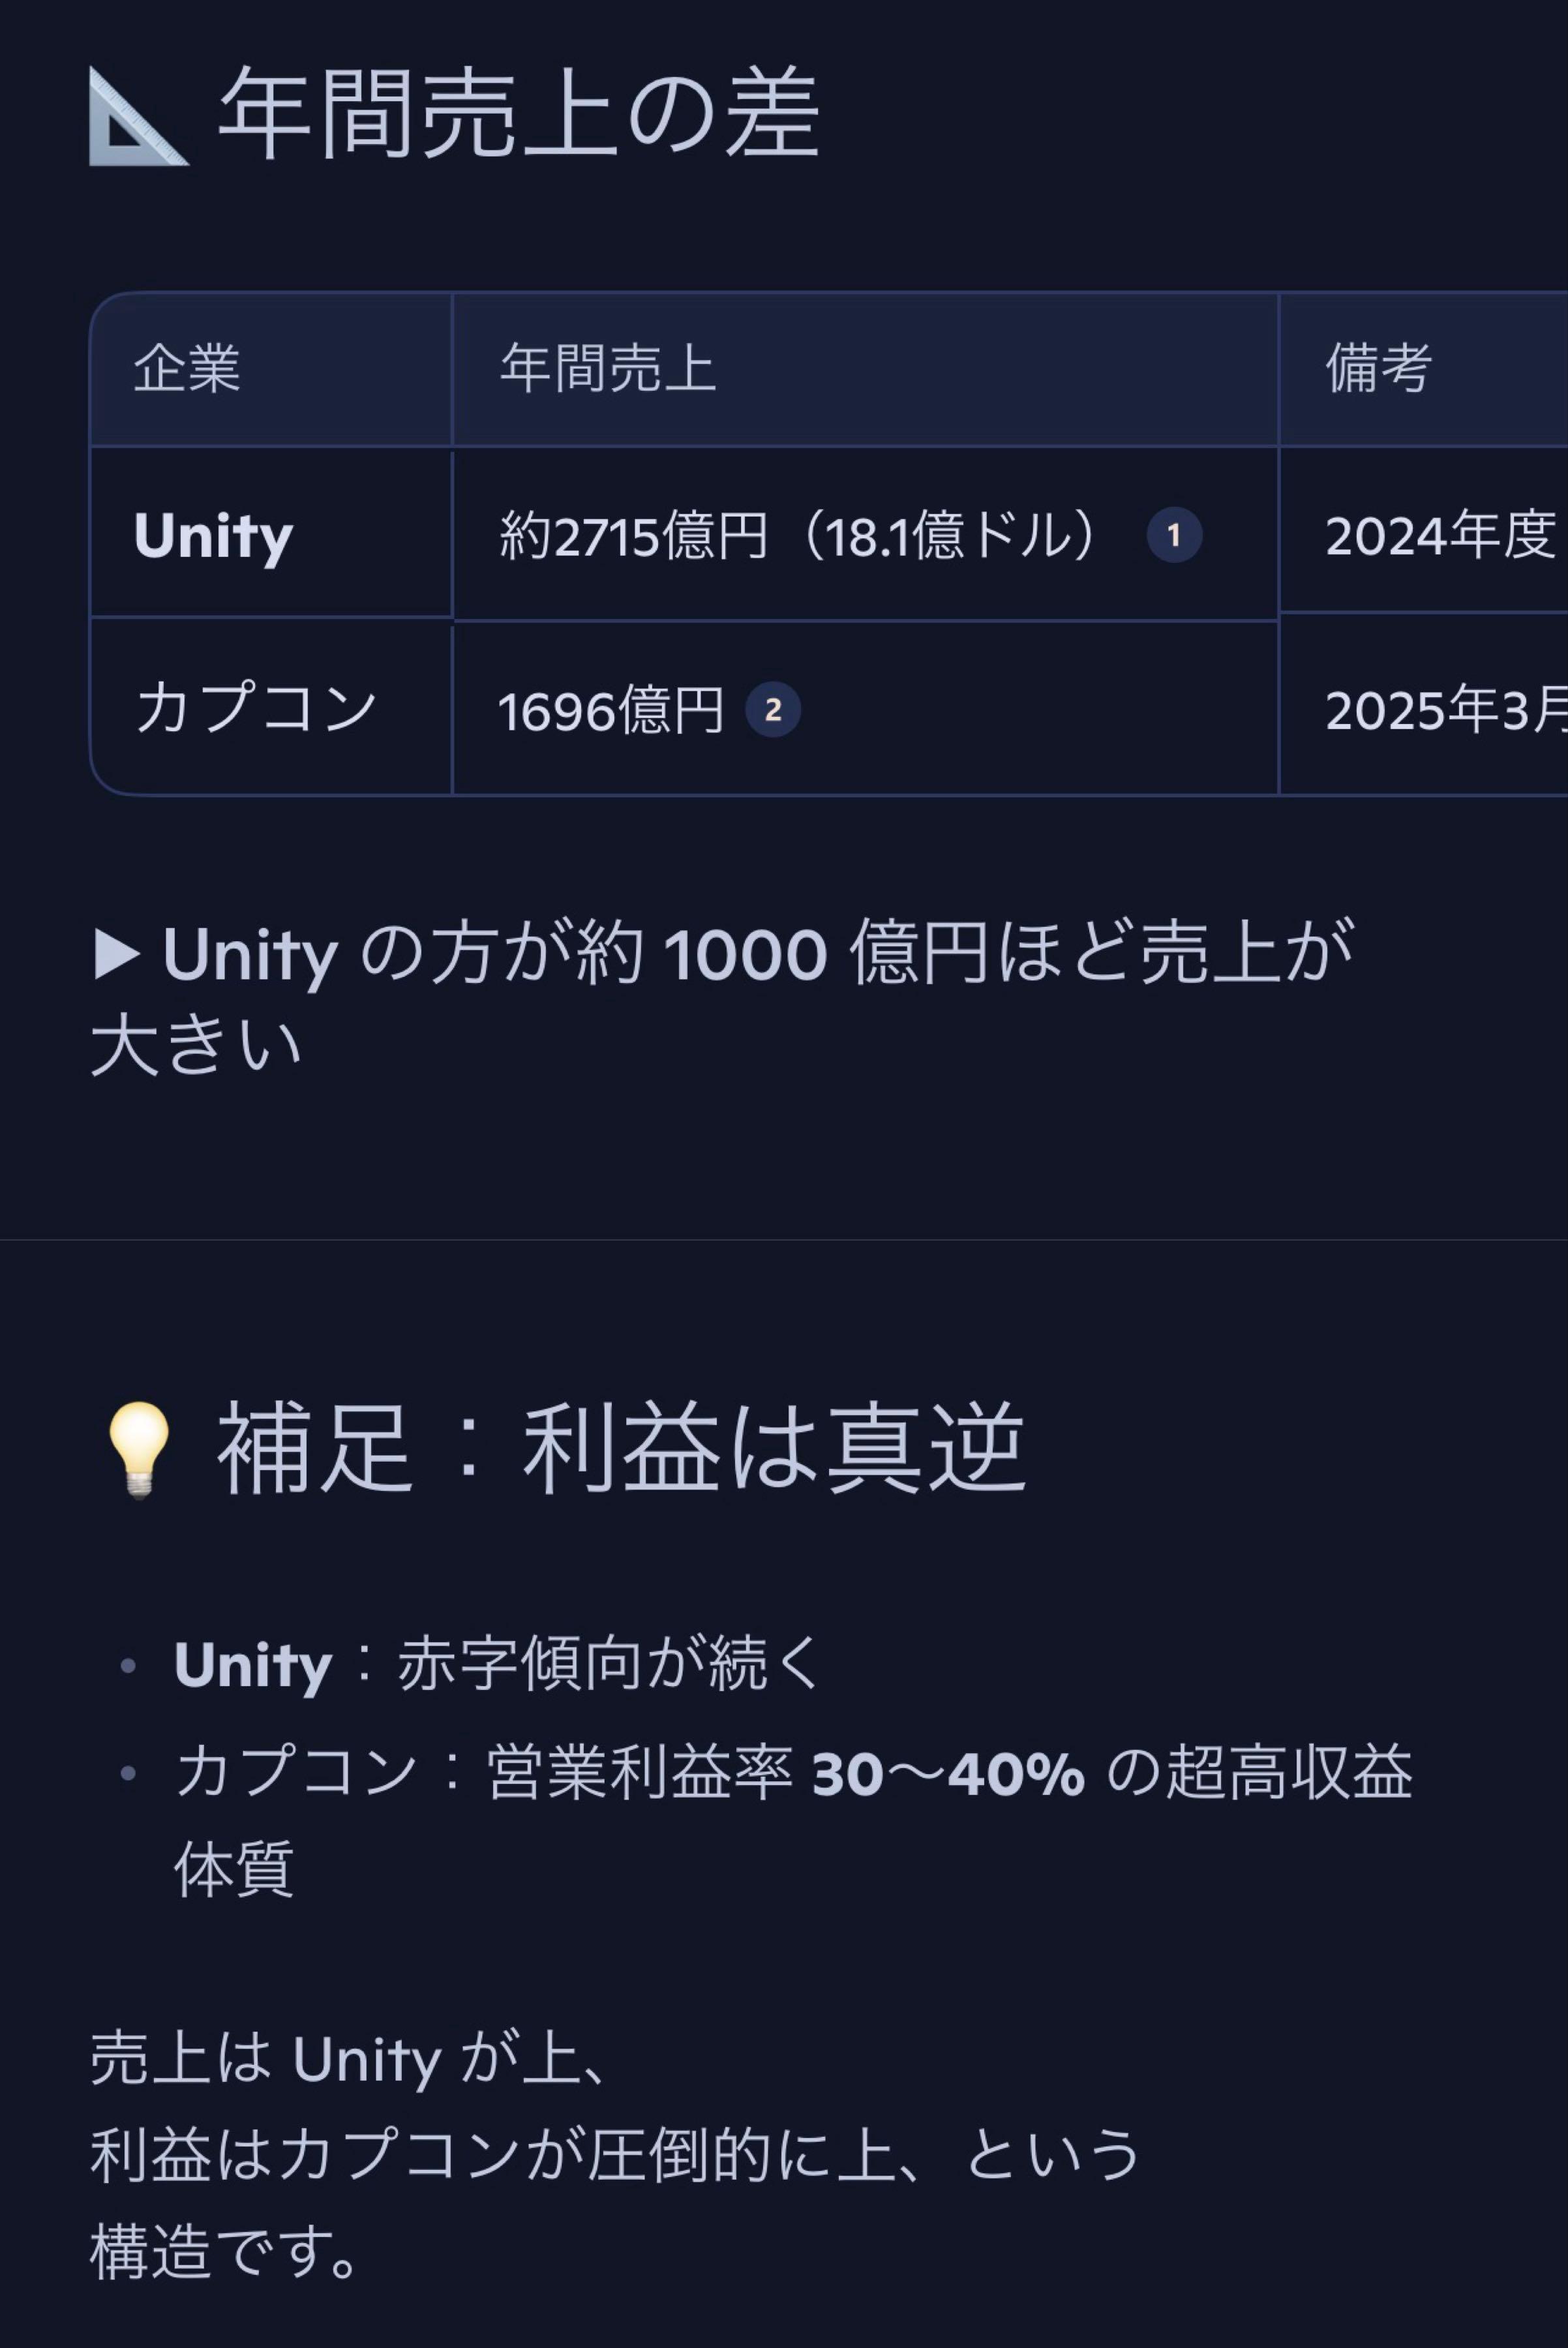The image size is (1568, 2348).
Task: Select the 企業 column header
Action: pos(187,368)
